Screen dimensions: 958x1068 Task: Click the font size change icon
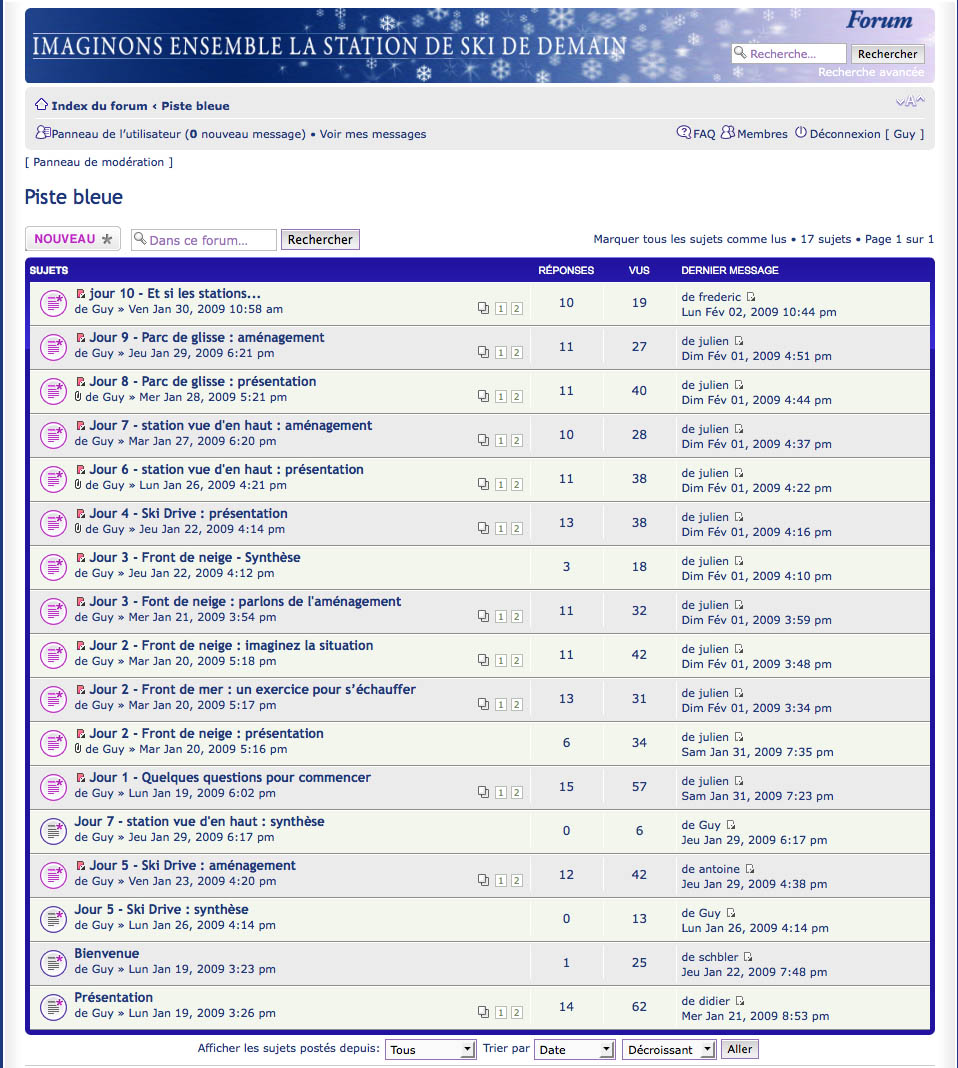coord(909,102)
